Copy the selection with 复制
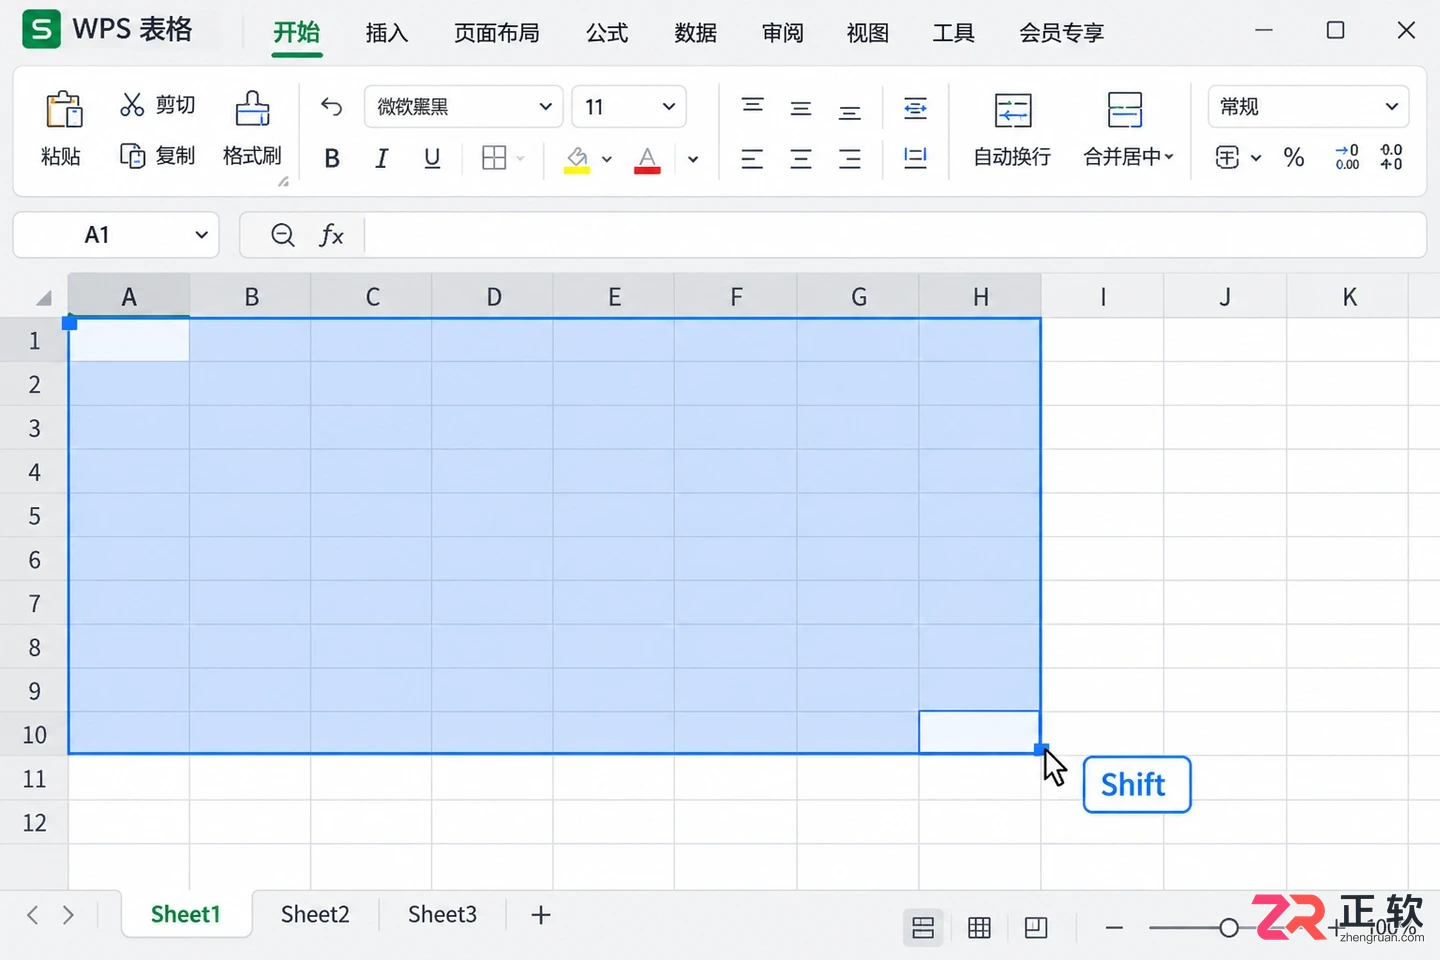 tap(157, 156)
